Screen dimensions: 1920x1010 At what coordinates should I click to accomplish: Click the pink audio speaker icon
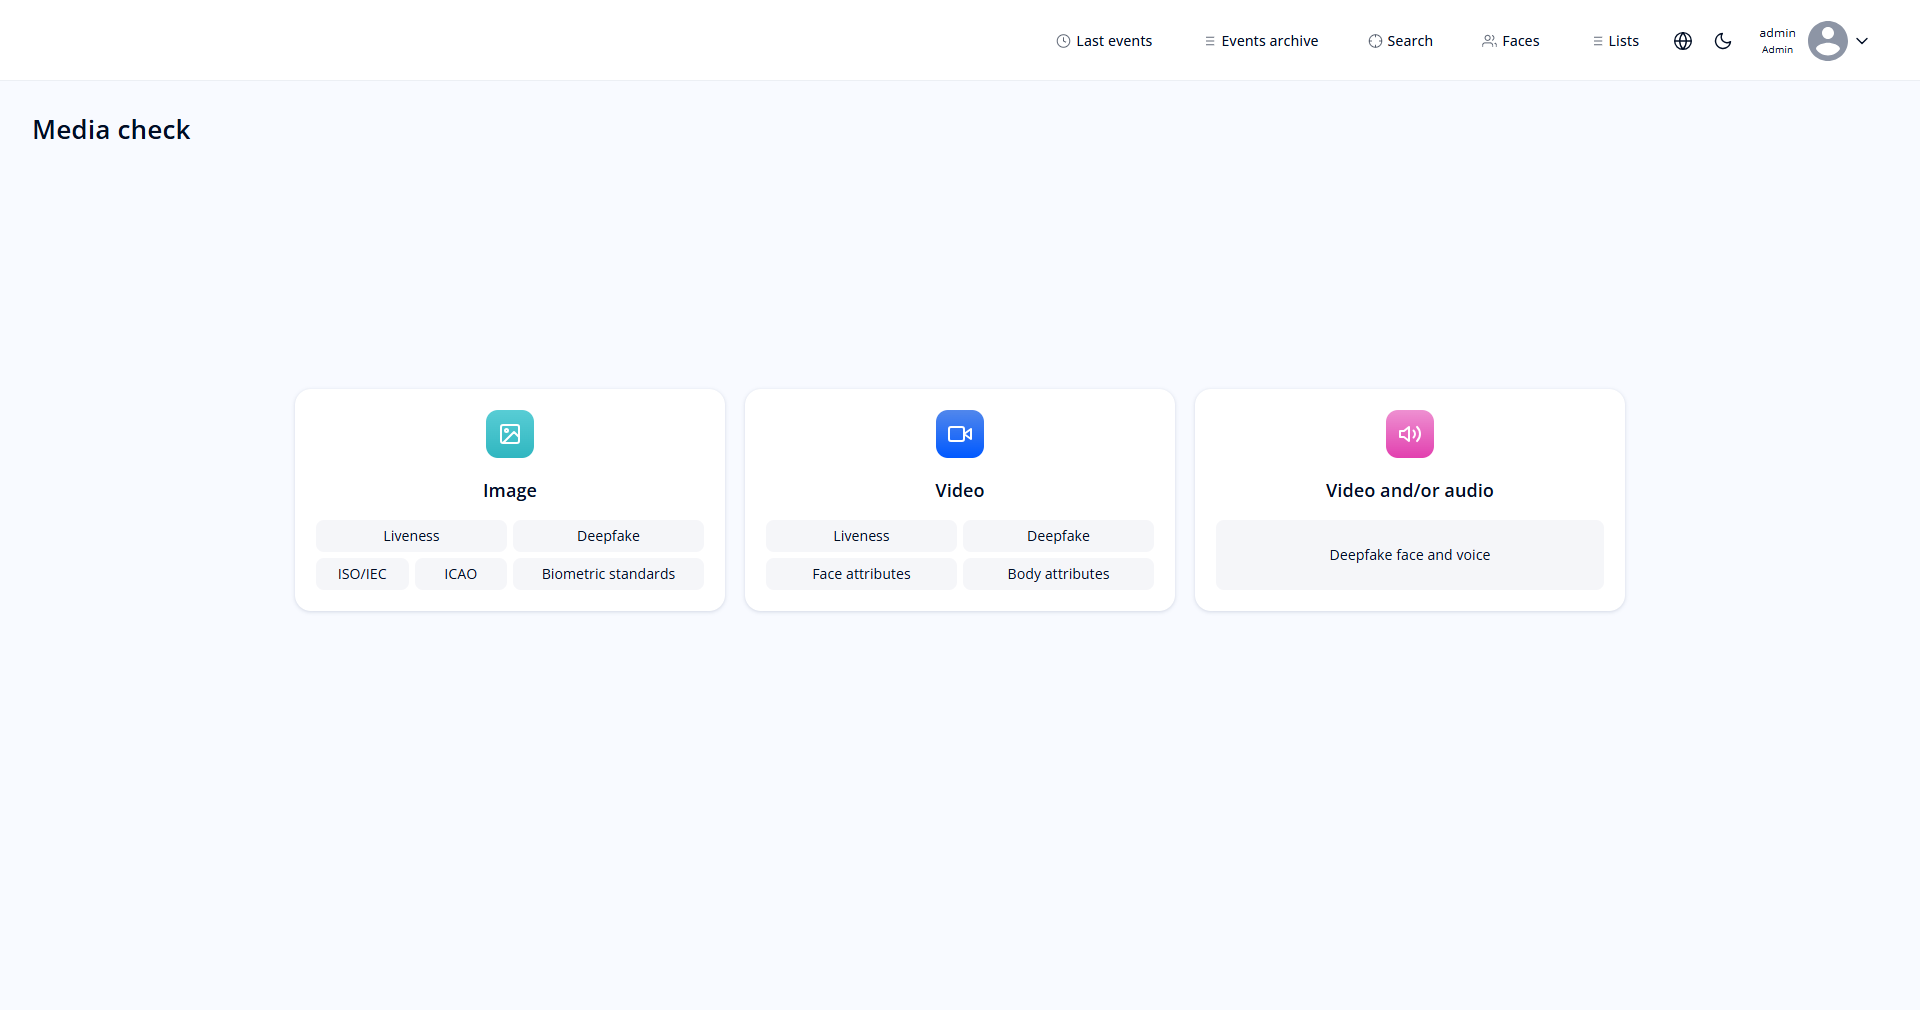(1409, 434)
